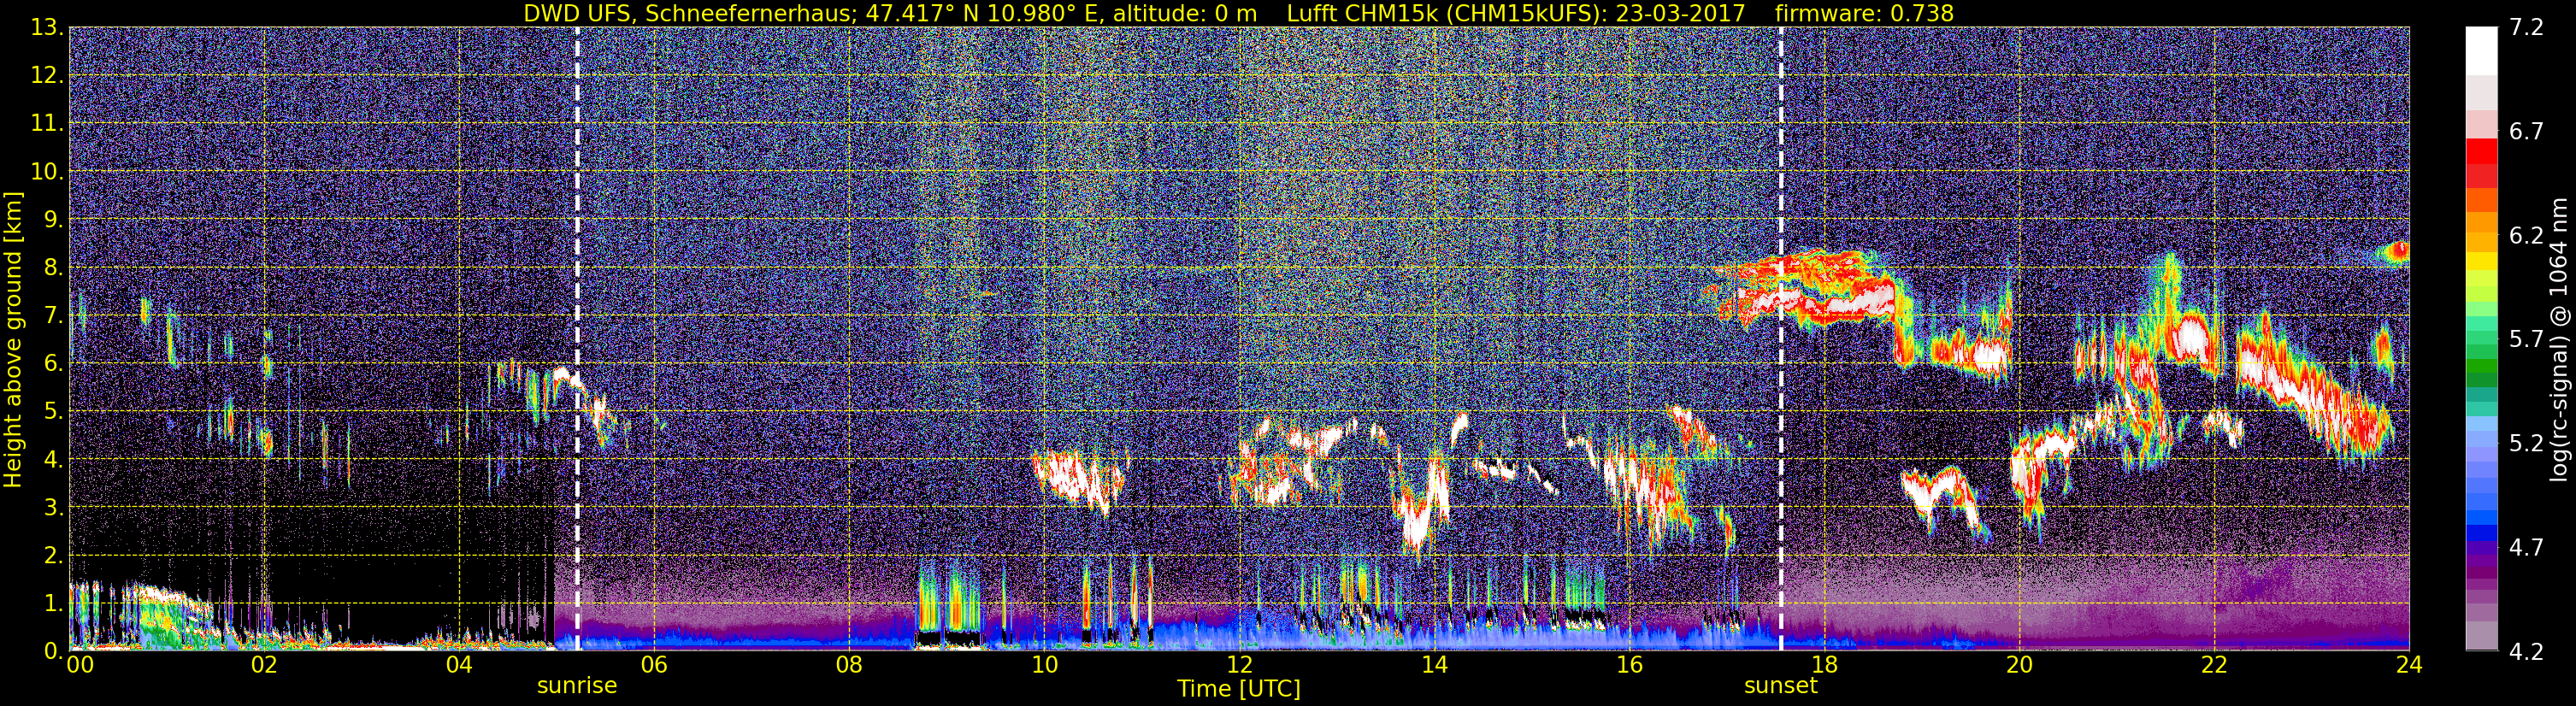Viewport: 2576px width, 706px height.
Task: Click the white sunrise dashed line marker
Action: click(578, 339)
